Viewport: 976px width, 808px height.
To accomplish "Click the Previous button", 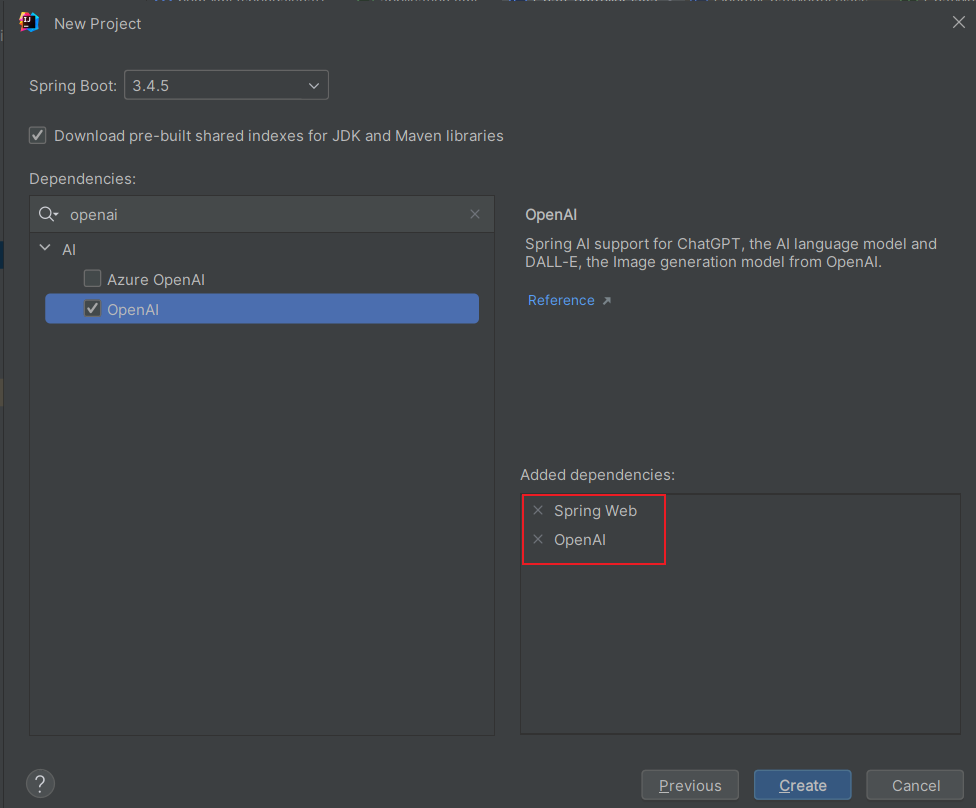I will coord(690,785).
